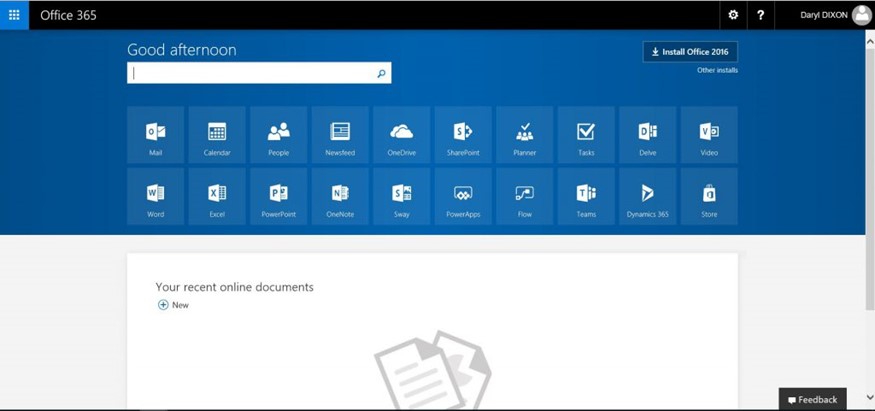Open the Settings gear icon
Viewport: 875px width, 411px height.
tap(733, 15)
